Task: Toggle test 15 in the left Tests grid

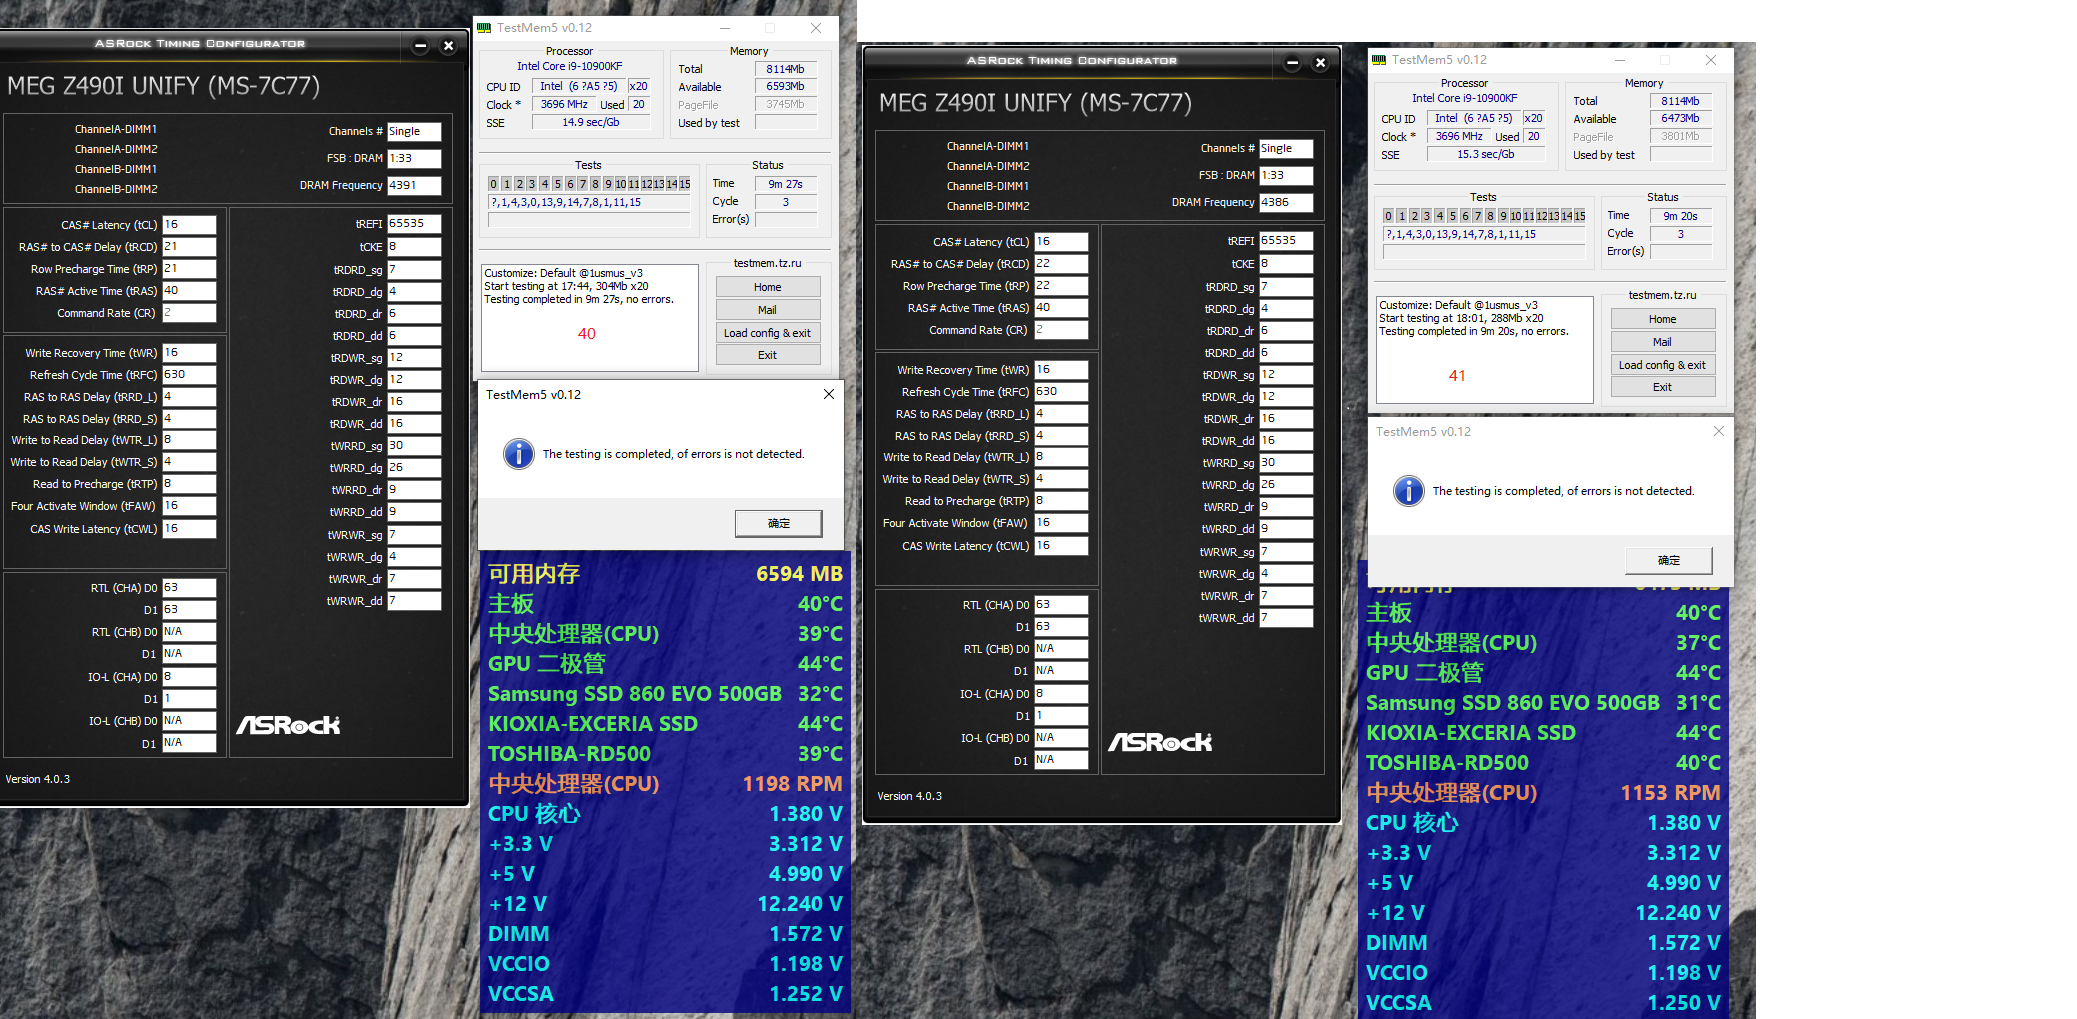Action: click(x=685, y=183)
